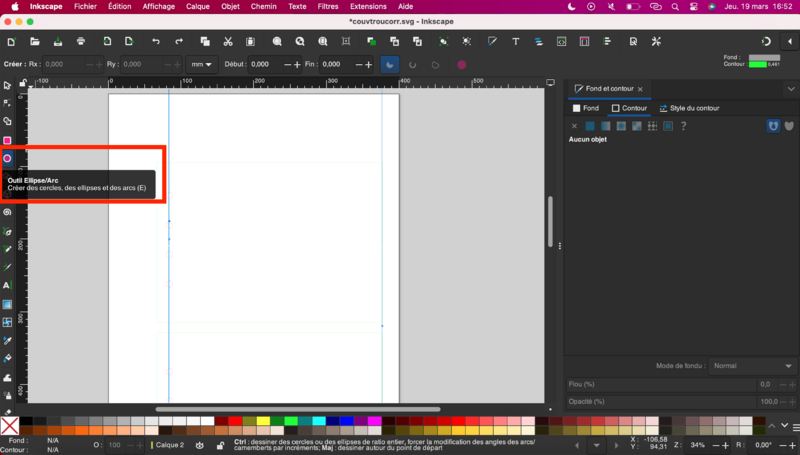
Task: Toggle the ruler corner lock icon
Action: [22, 81]
